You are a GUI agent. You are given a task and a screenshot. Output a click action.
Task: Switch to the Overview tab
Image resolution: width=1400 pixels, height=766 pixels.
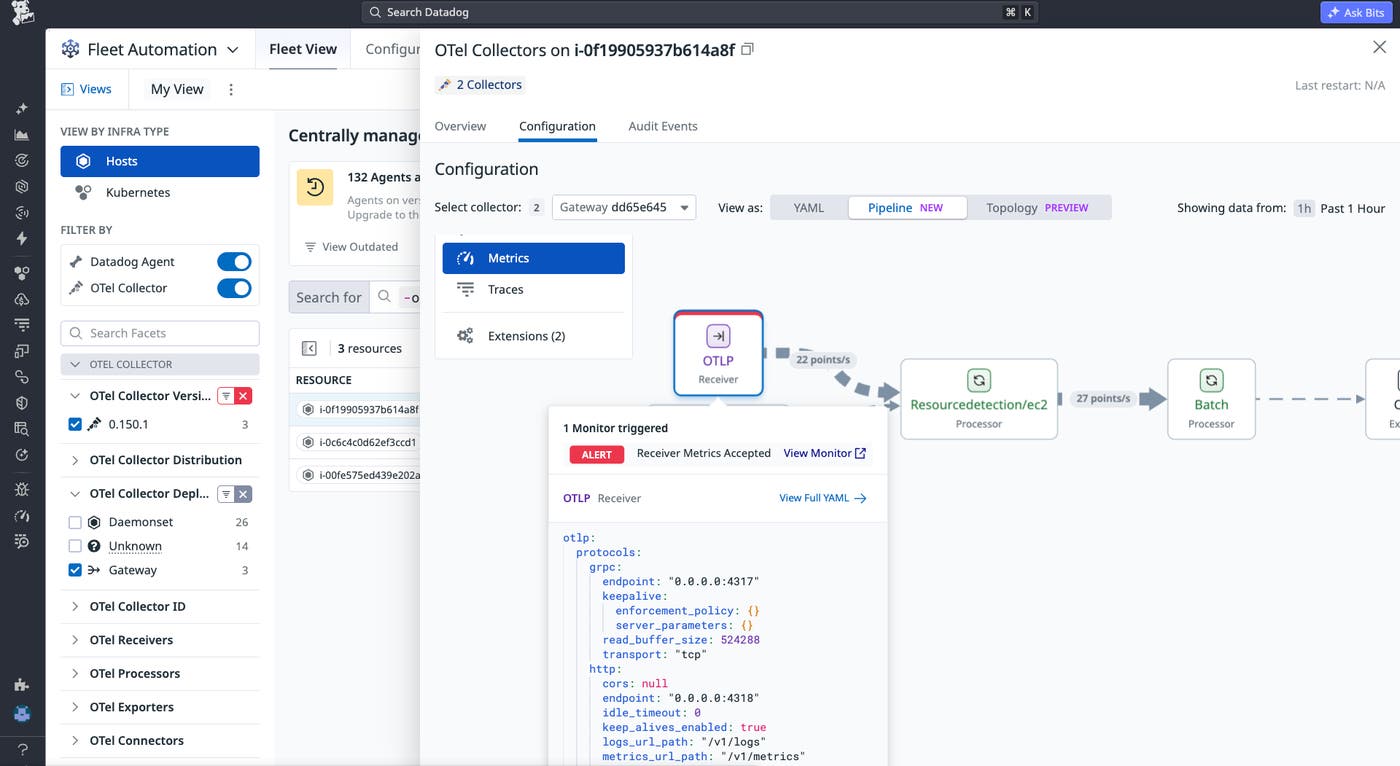tap(460, 126)
